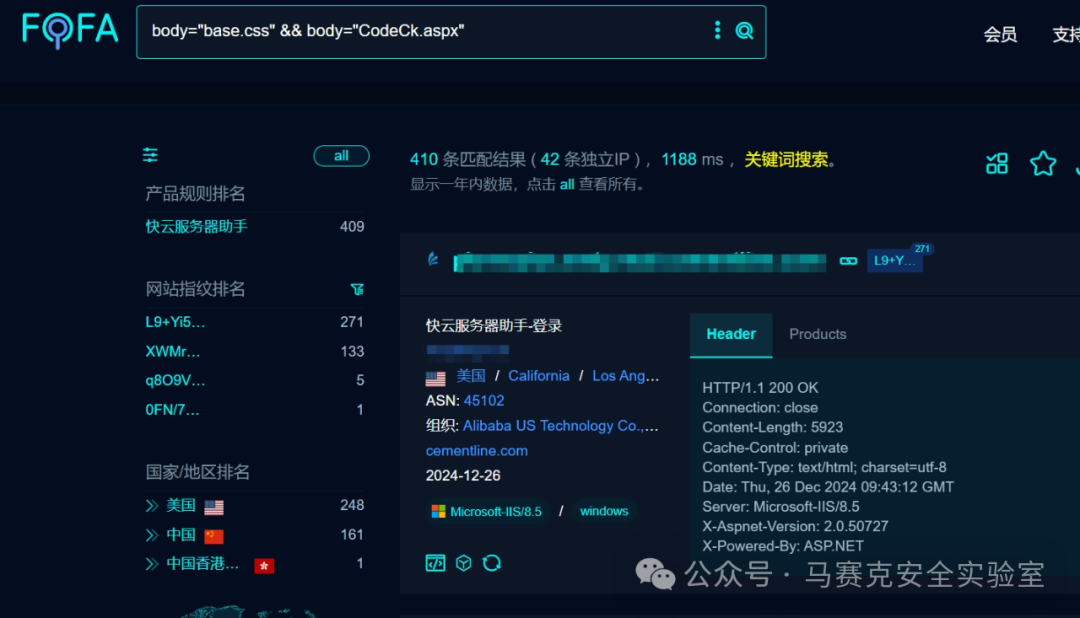Switch to the Header tab
Screen dimensions: 1080x618
(x=731, y=334)
